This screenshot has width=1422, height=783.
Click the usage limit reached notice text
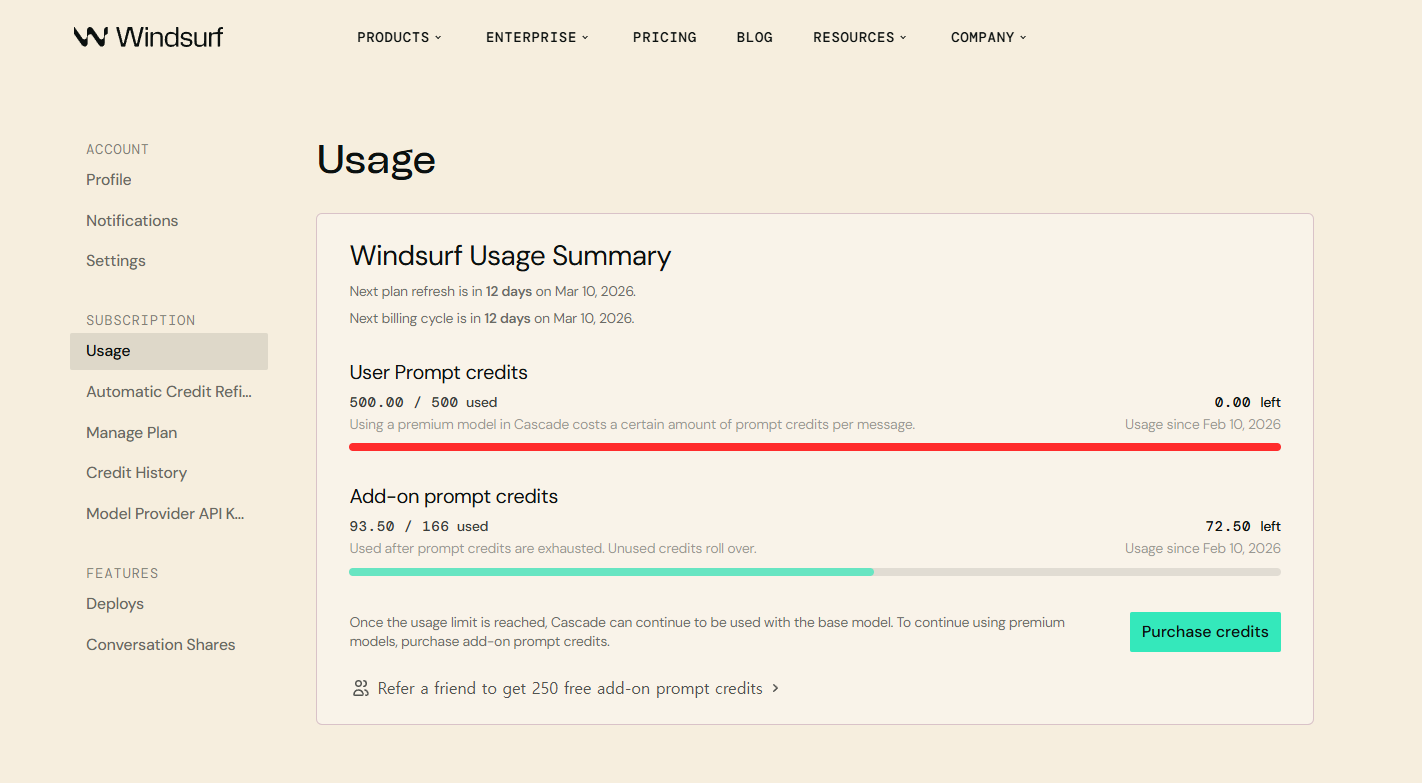click(707, 632)
